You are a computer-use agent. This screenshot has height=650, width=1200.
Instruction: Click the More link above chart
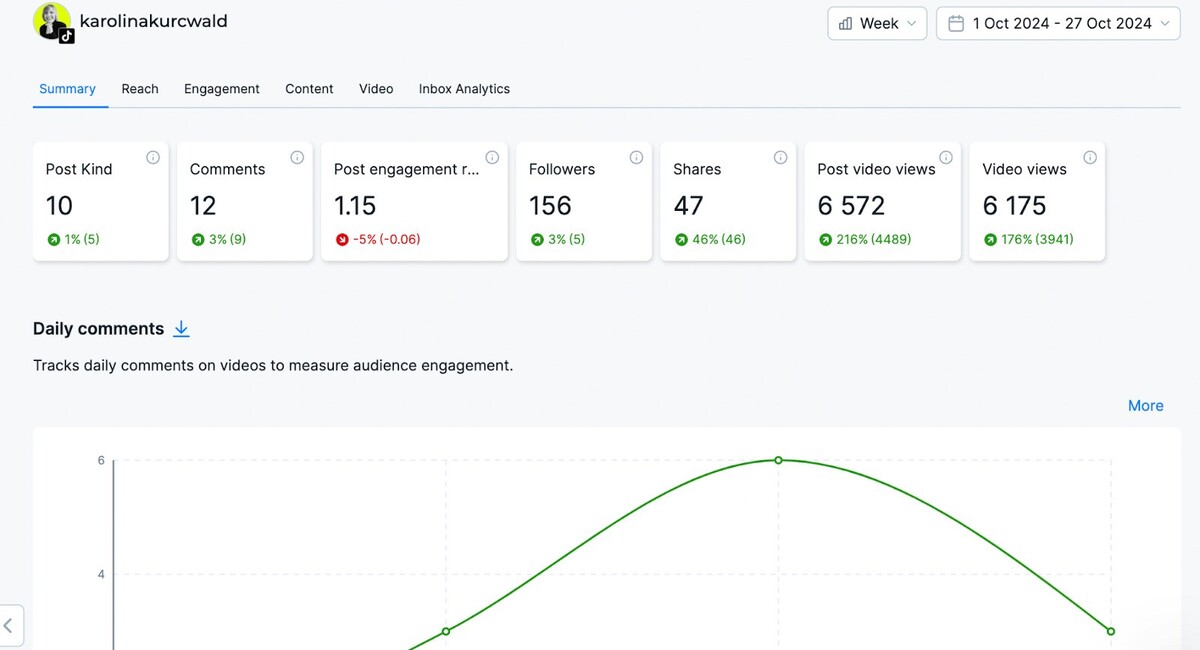[x=1145, y=406]
